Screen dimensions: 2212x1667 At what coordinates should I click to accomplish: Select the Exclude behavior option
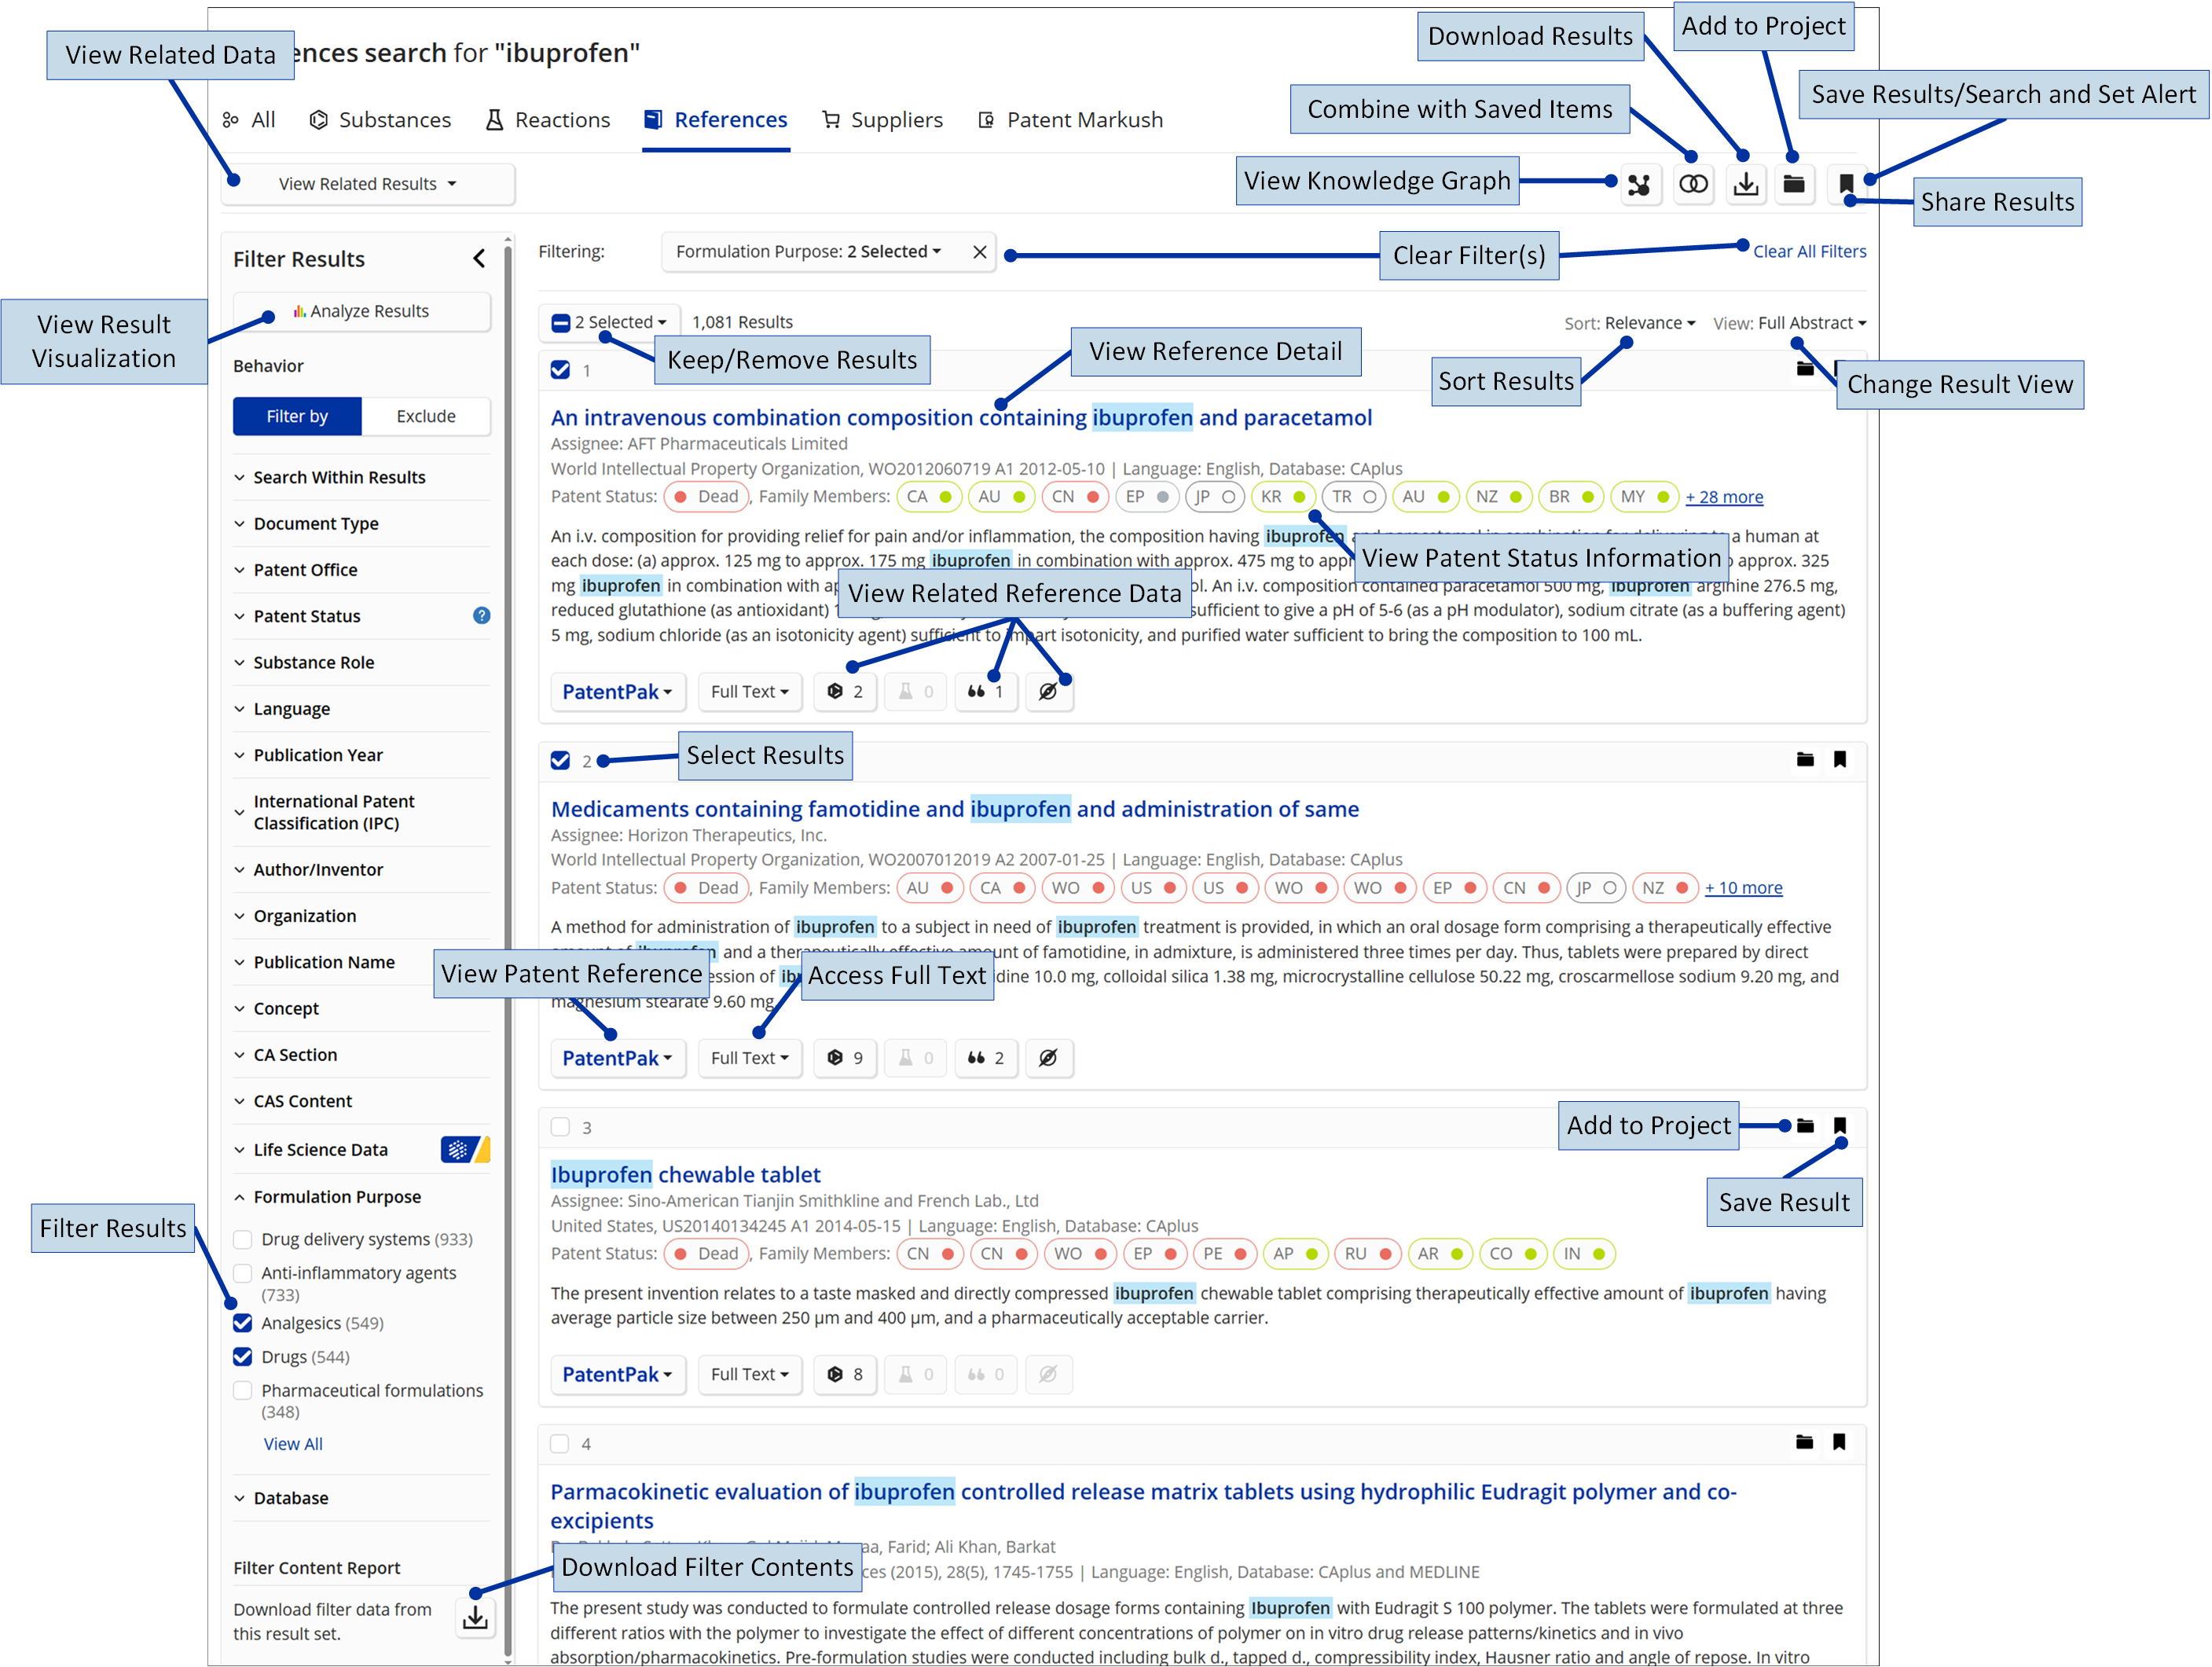coord(426,416)
